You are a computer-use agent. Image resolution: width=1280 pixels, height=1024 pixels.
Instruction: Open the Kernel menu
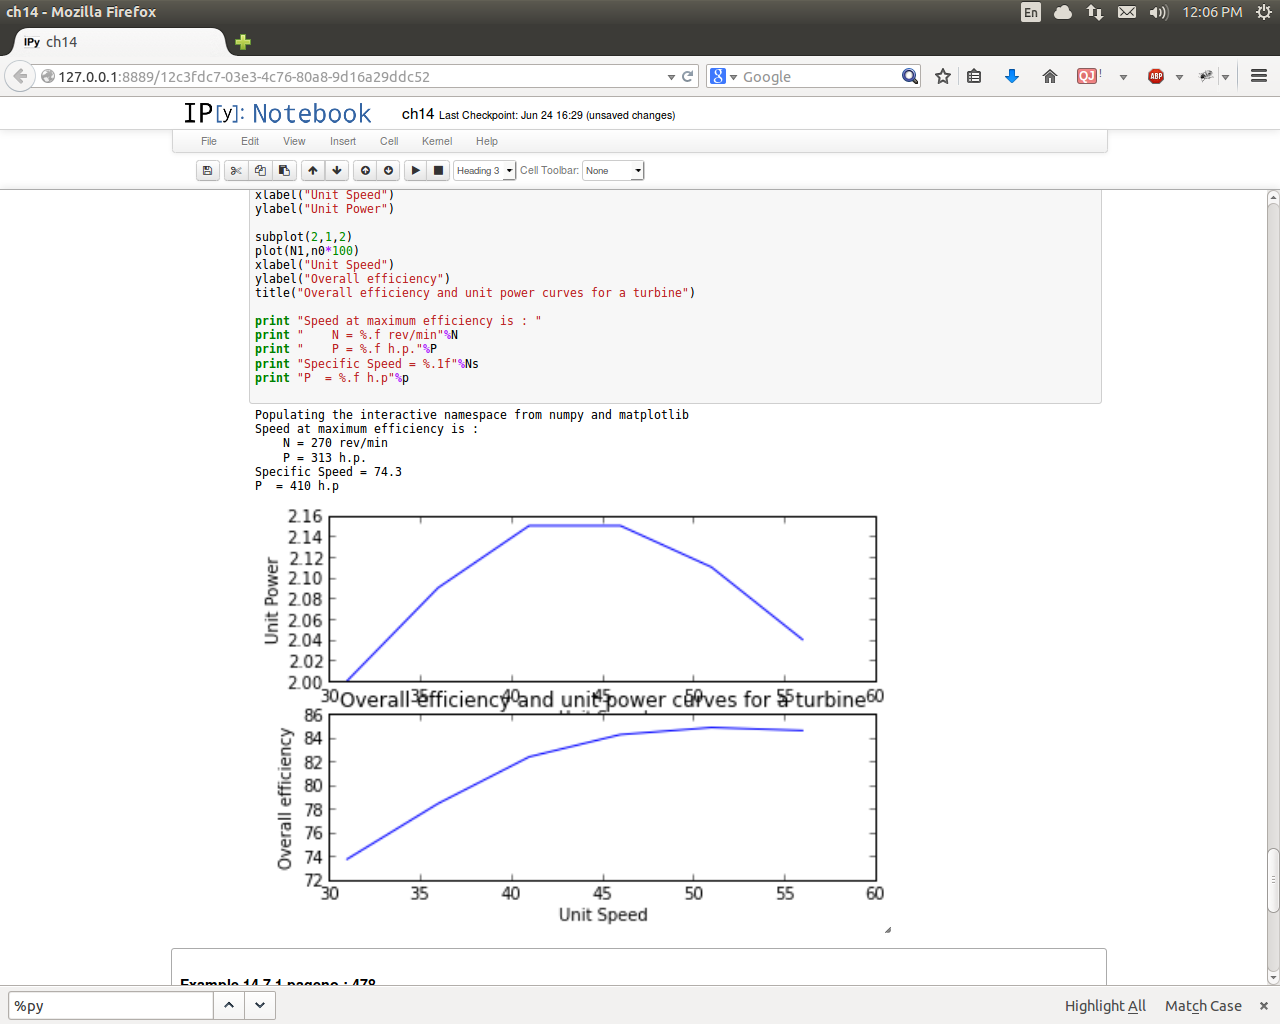click(x=437, y=141)
